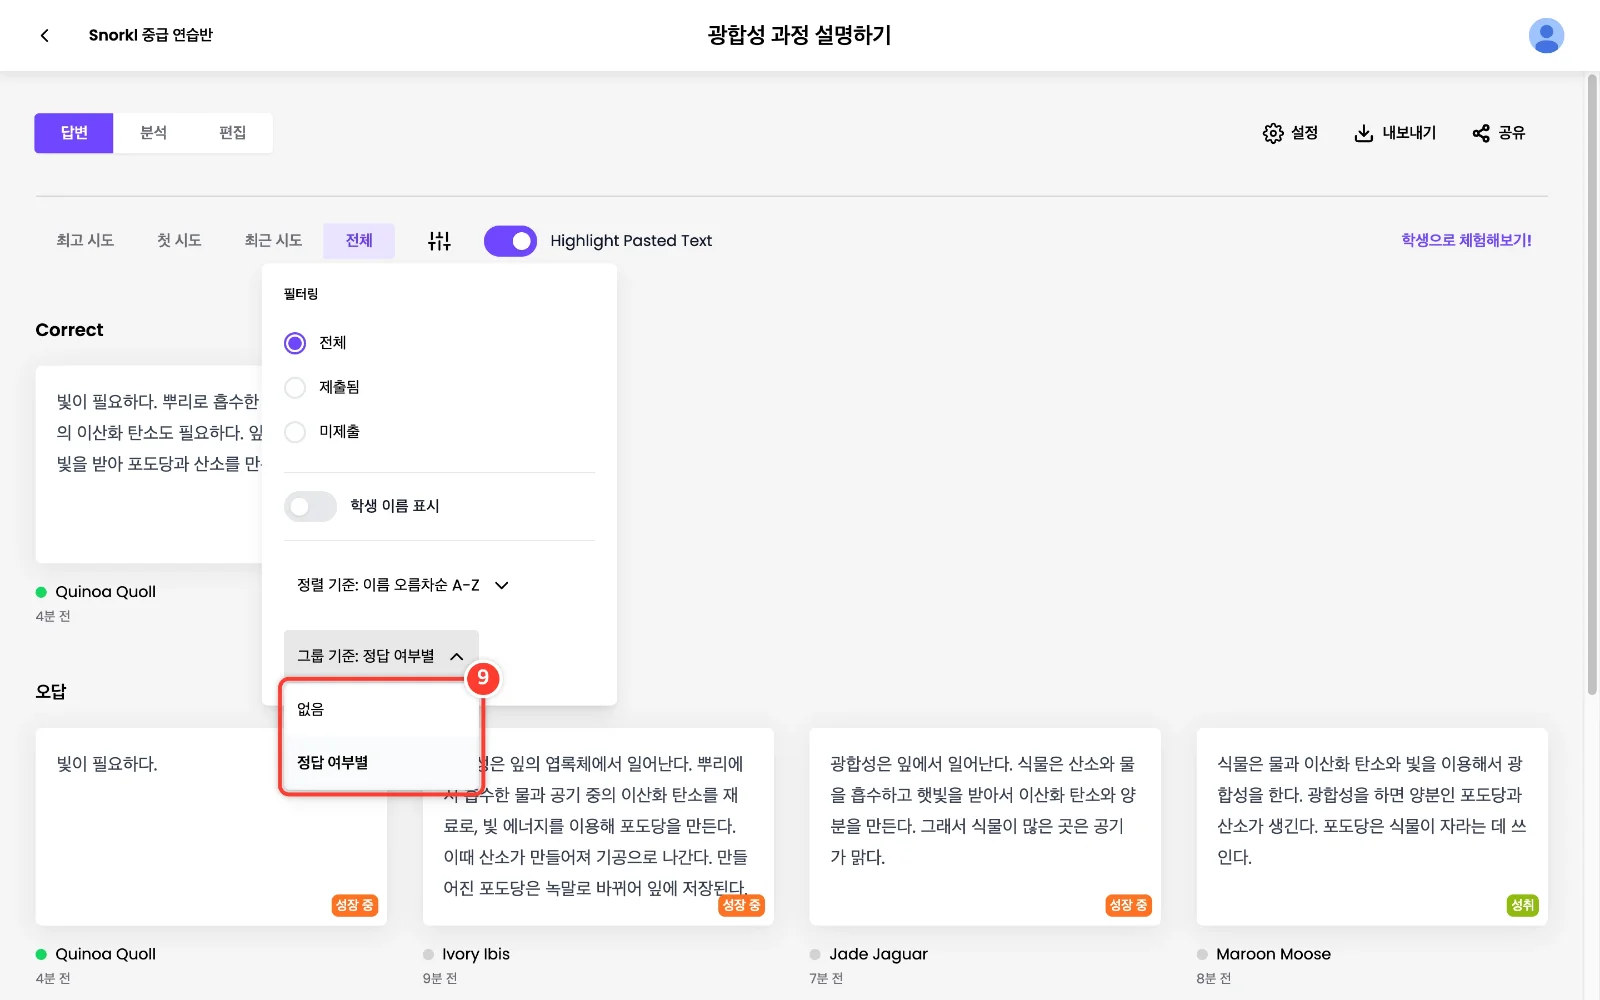This screenshot has height=1000, width=1600.
Task: Select the 미제출 radio option
Action: (295, 432)
